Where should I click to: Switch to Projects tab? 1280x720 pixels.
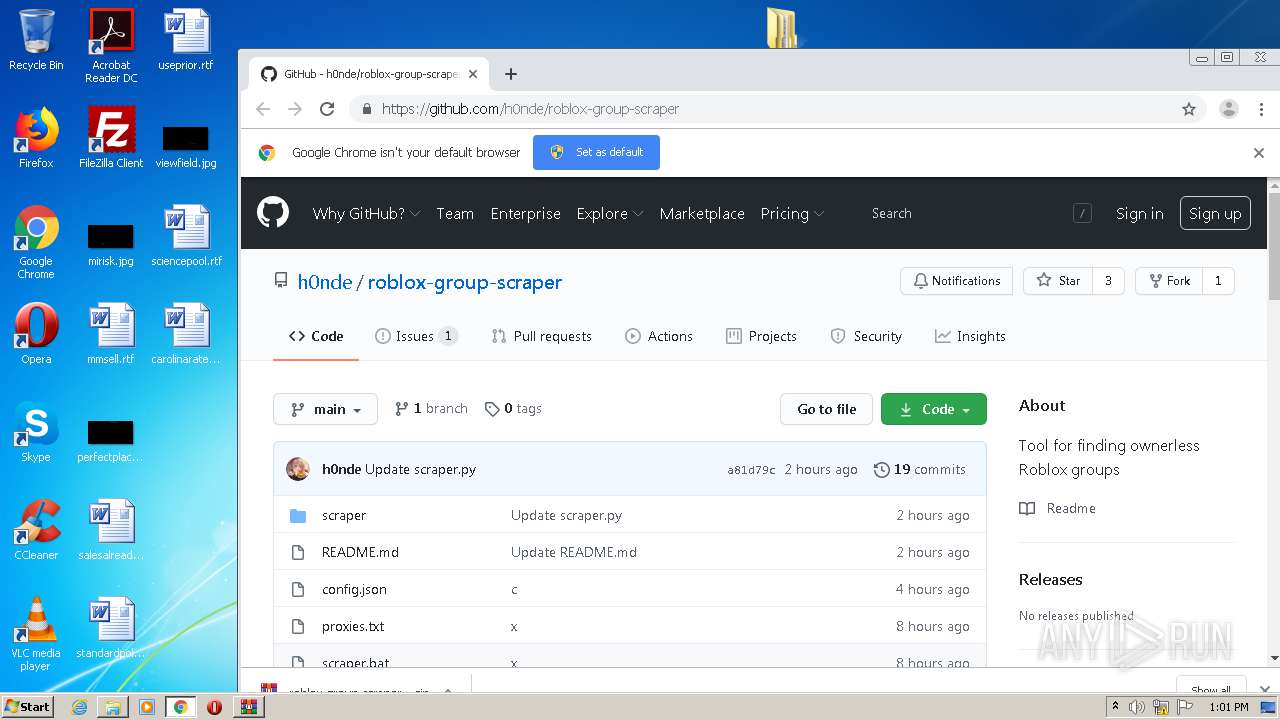click(x=762, y=336)
